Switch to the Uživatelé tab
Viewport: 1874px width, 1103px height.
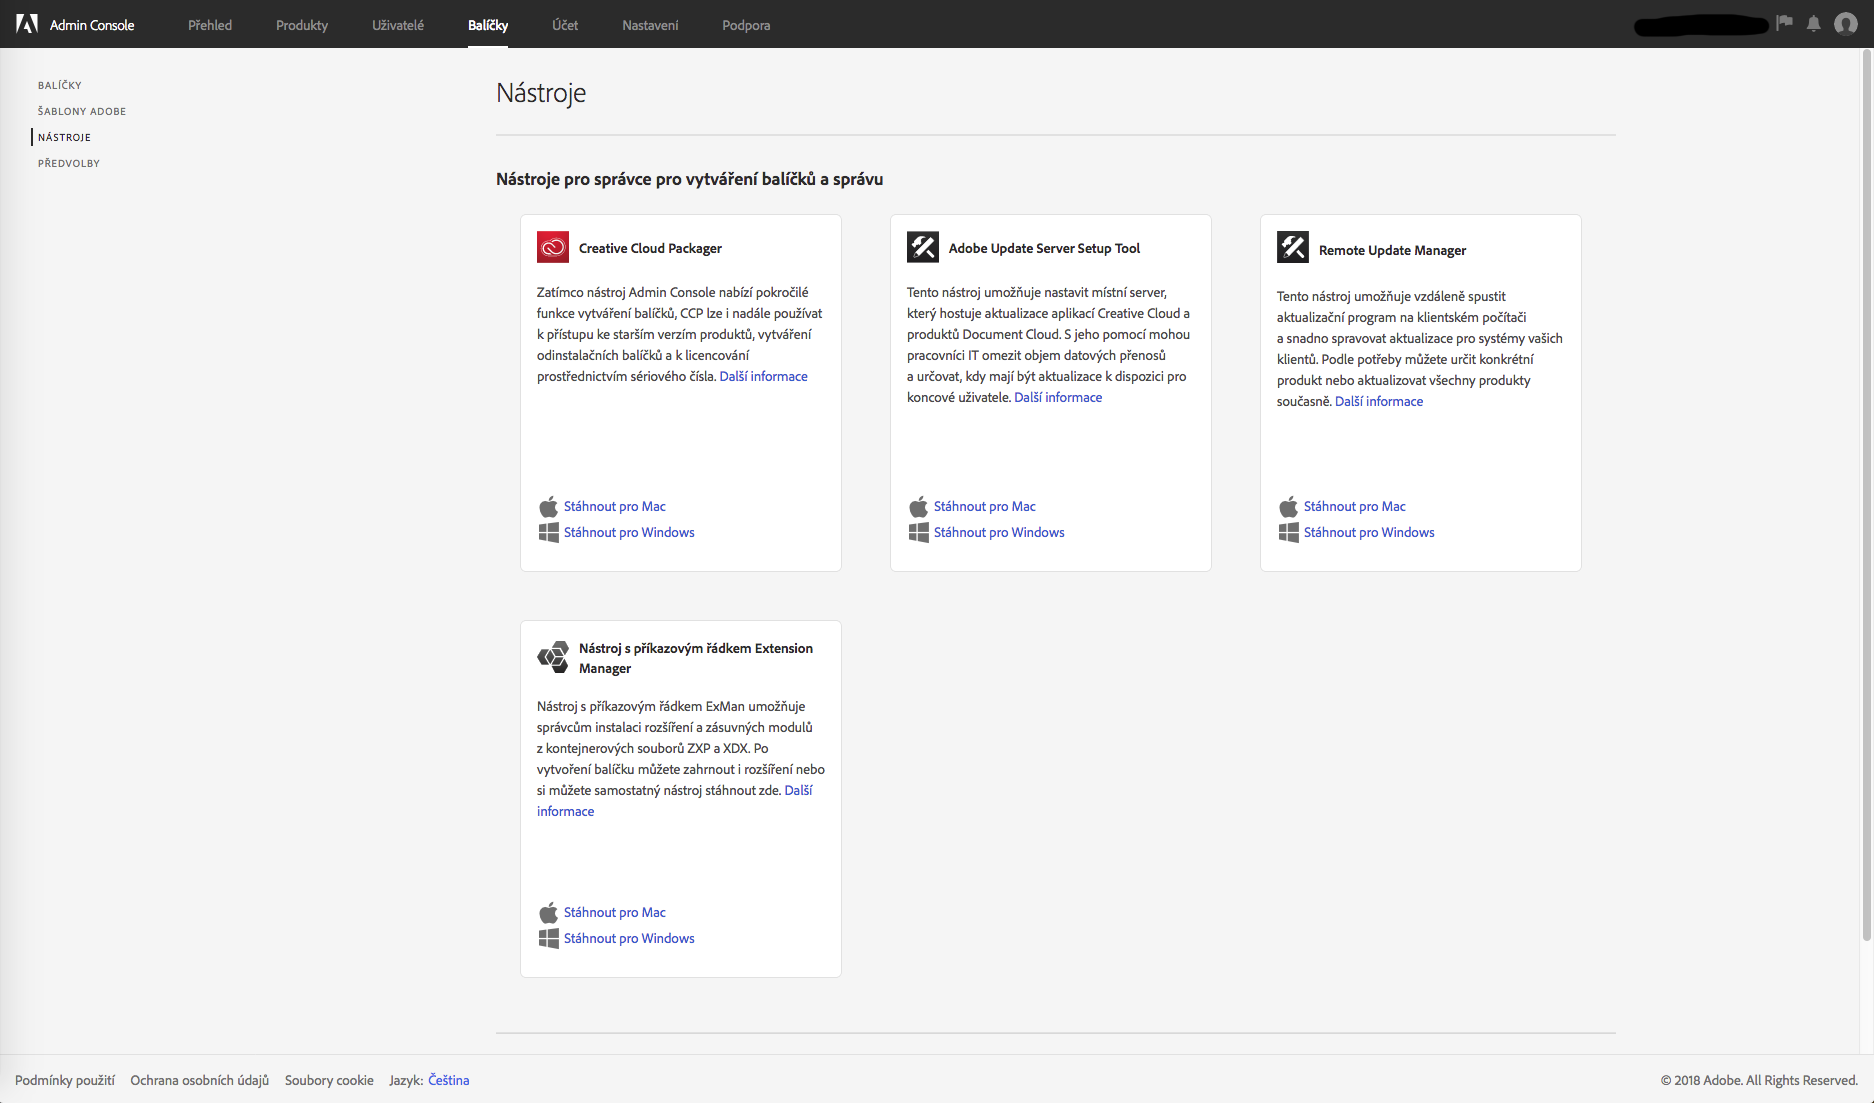coord(398,25)
